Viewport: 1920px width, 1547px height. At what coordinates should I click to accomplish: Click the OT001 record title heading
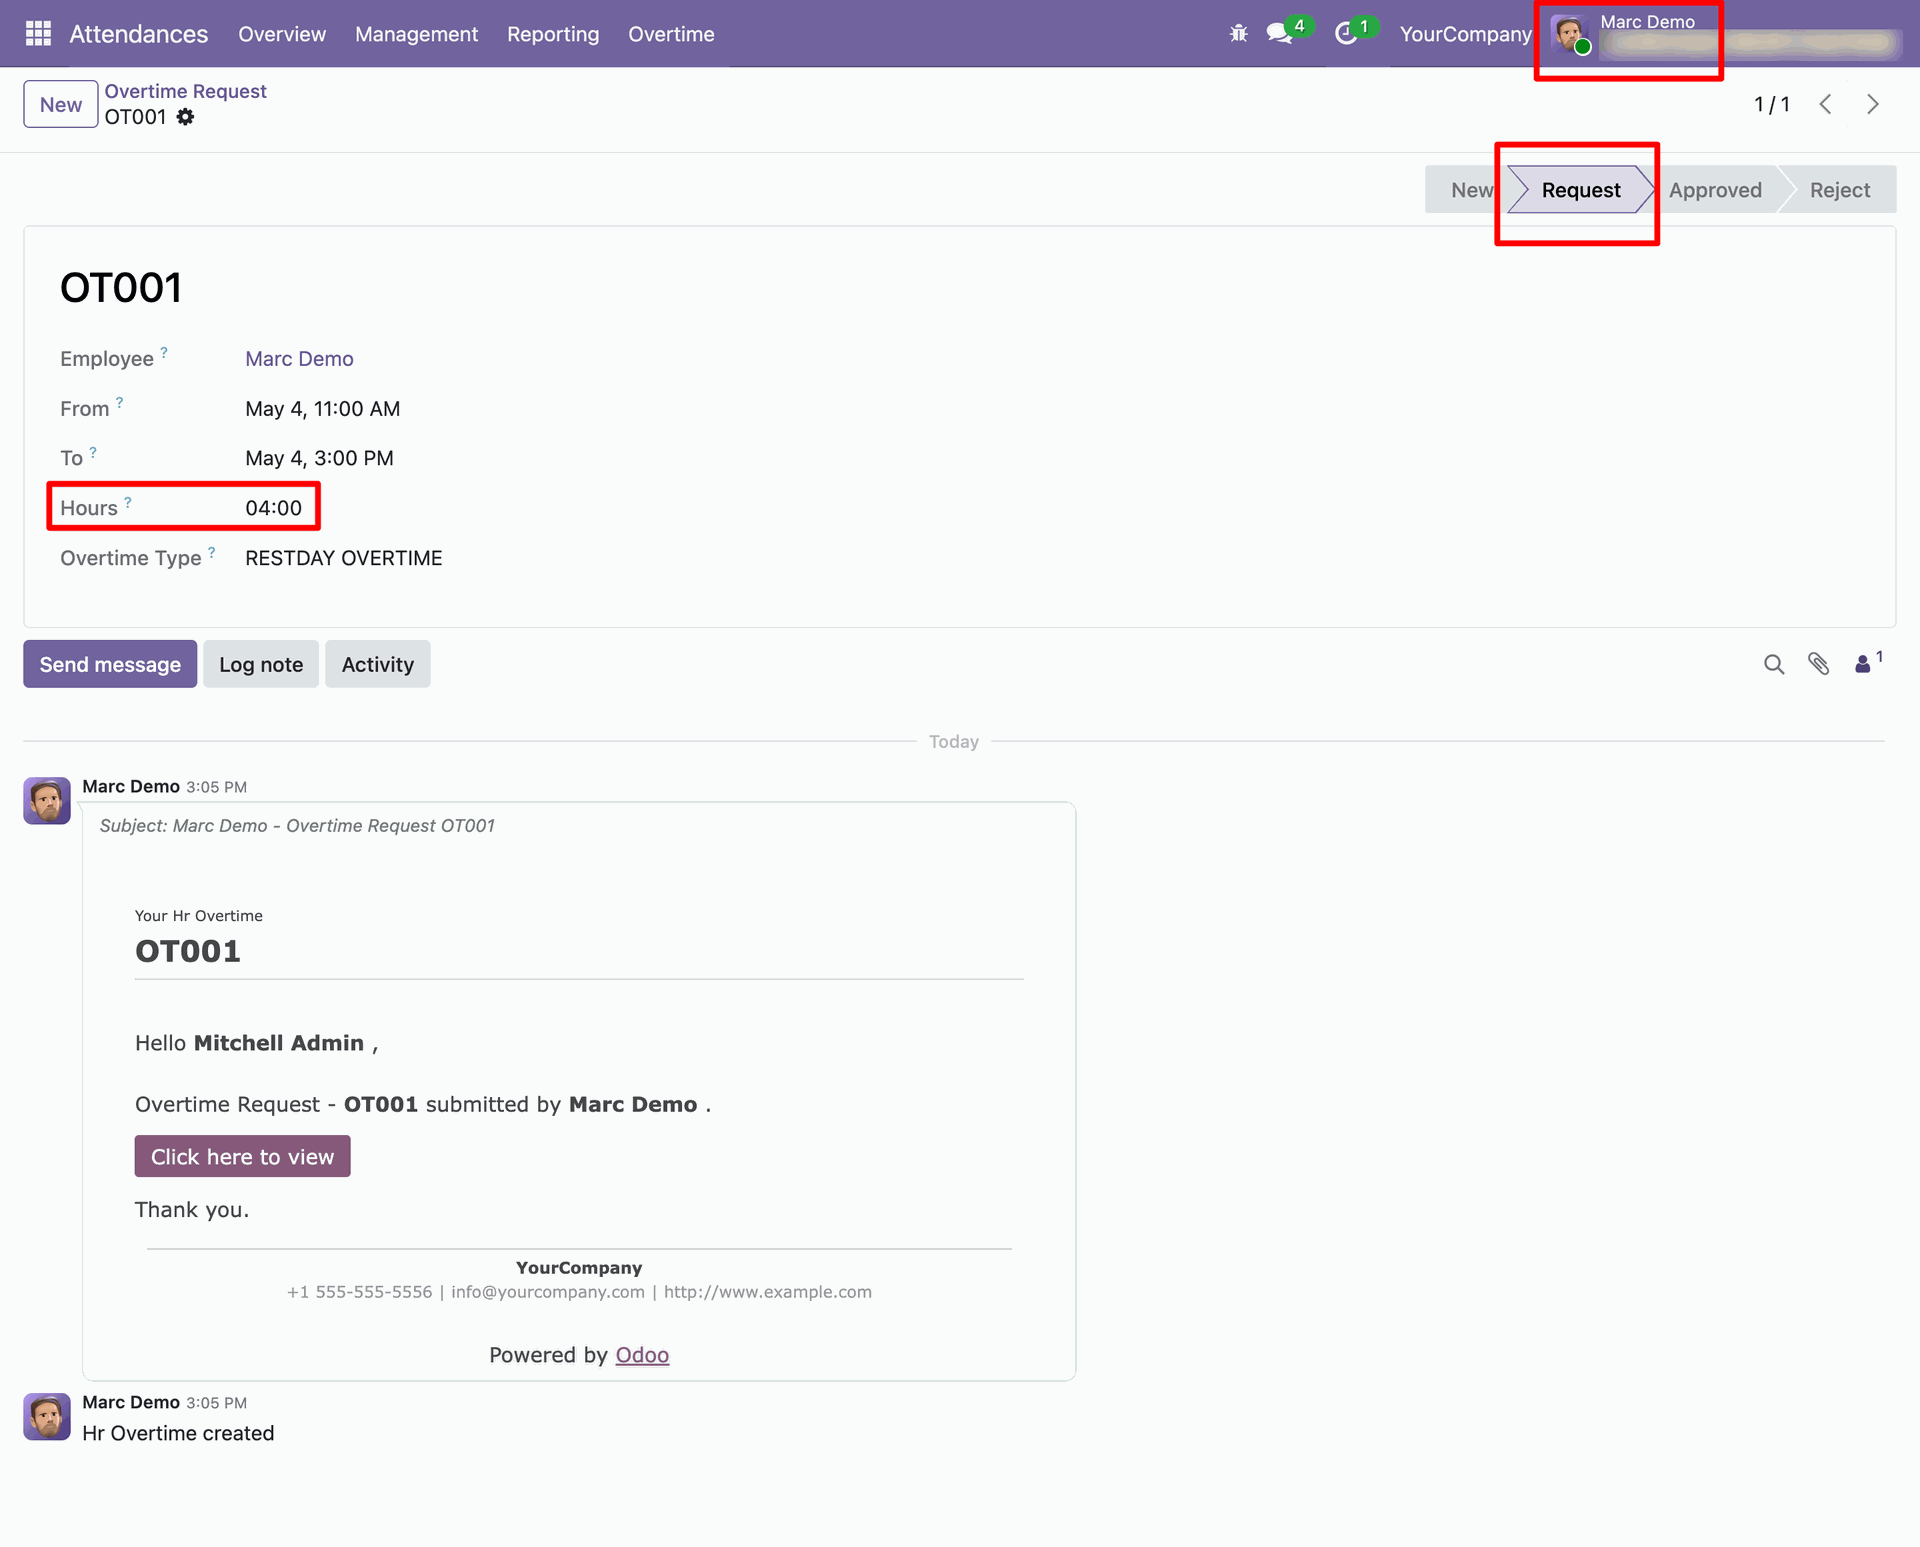[121, 288]
